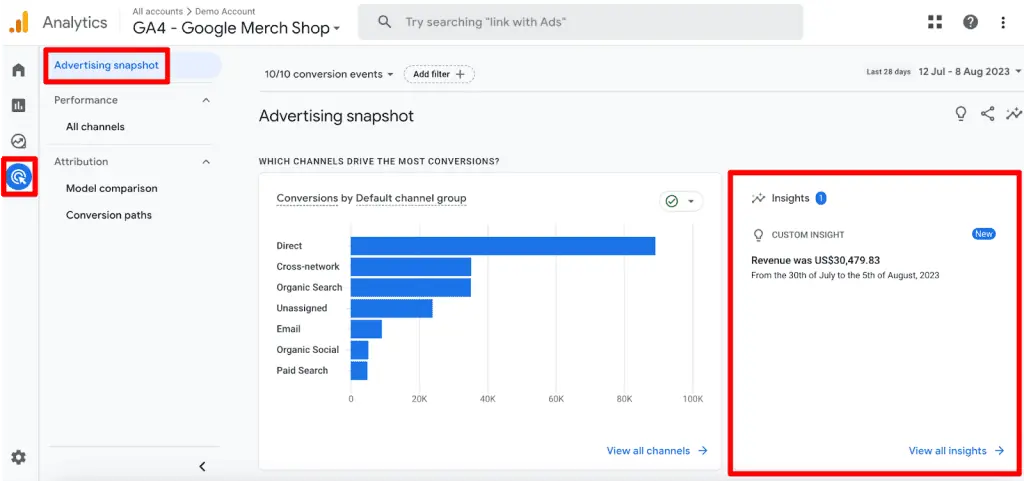The image size is (1024, 481).
Task: Click the Cross-network channel bar
Action: [411, 267]
